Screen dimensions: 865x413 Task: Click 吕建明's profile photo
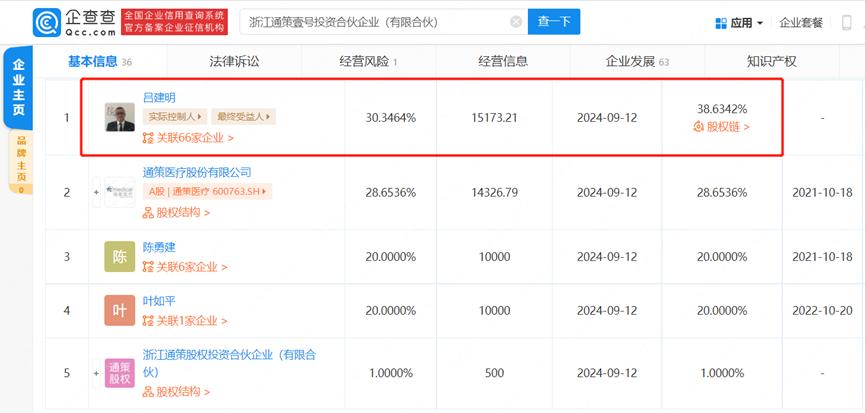119,117
